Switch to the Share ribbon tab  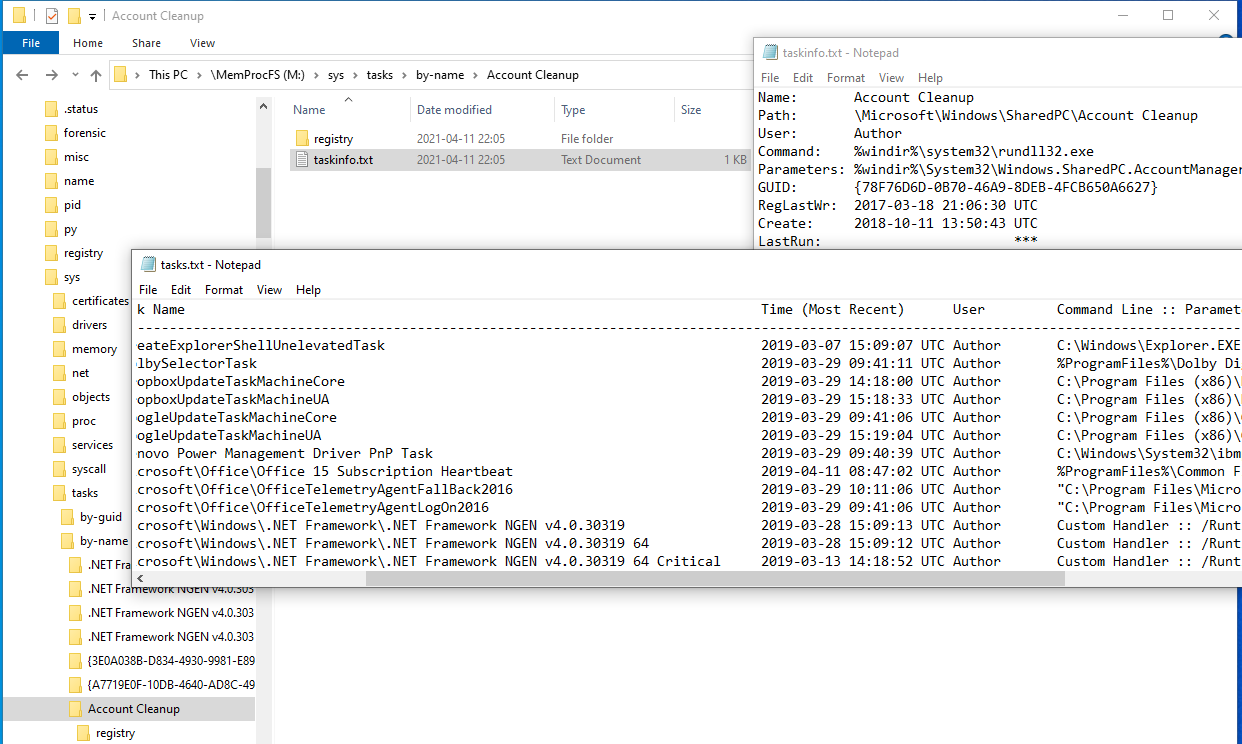click(146, 43)
